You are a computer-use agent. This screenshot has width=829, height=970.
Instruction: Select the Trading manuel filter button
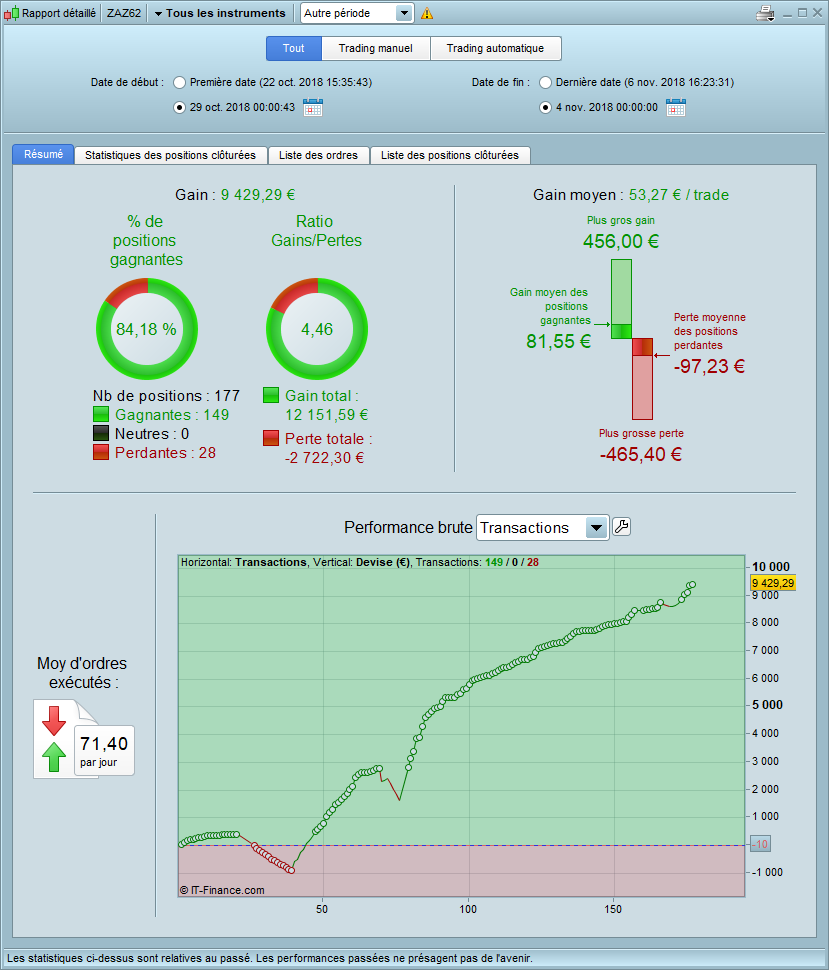(376, 48)
